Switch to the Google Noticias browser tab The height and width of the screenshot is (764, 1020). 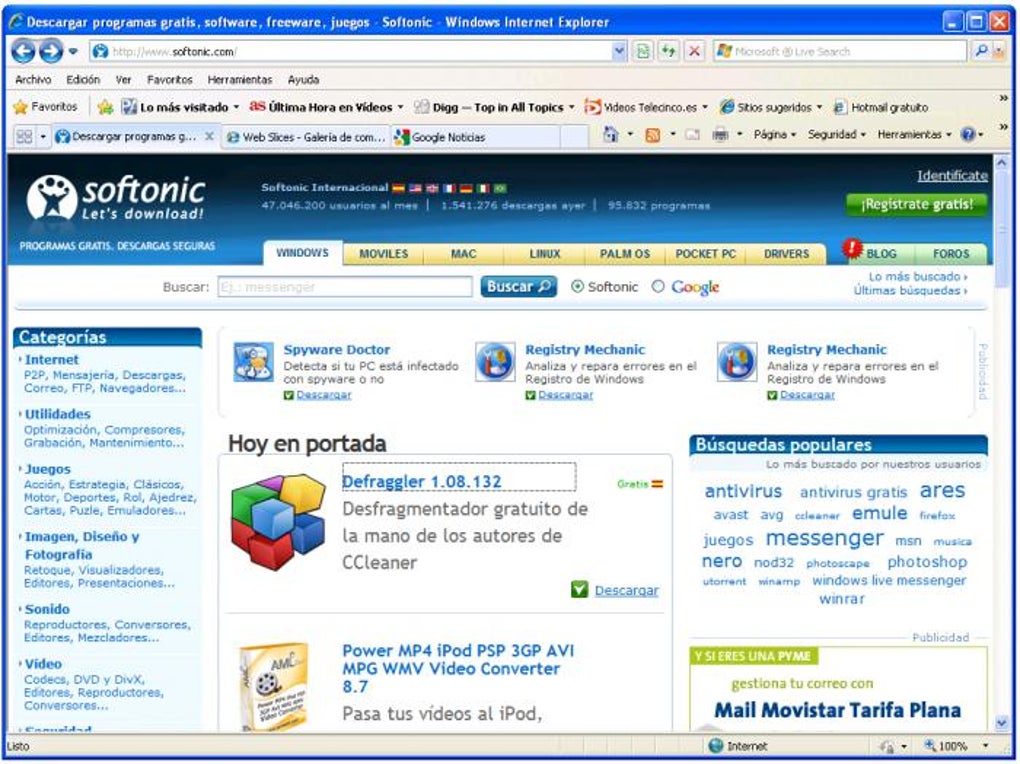coord(476,137)
